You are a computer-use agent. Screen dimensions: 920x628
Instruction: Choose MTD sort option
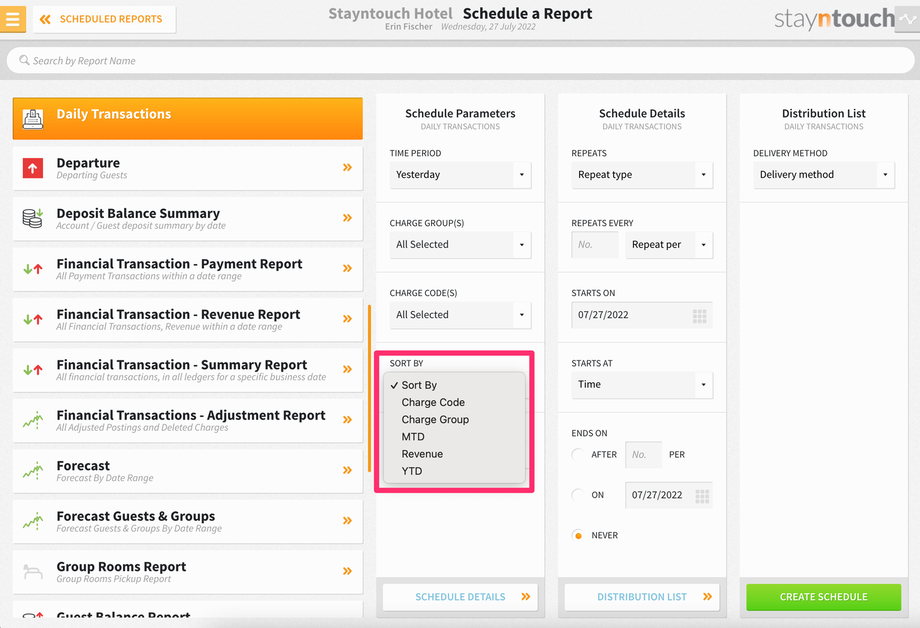coord(454,437)
